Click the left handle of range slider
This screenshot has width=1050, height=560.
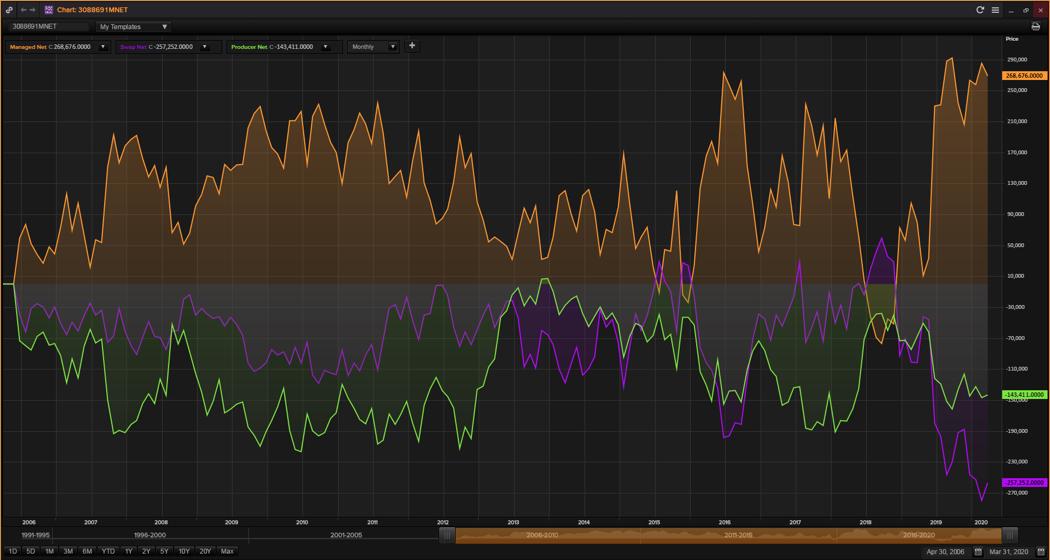click(x=447, y=535)
